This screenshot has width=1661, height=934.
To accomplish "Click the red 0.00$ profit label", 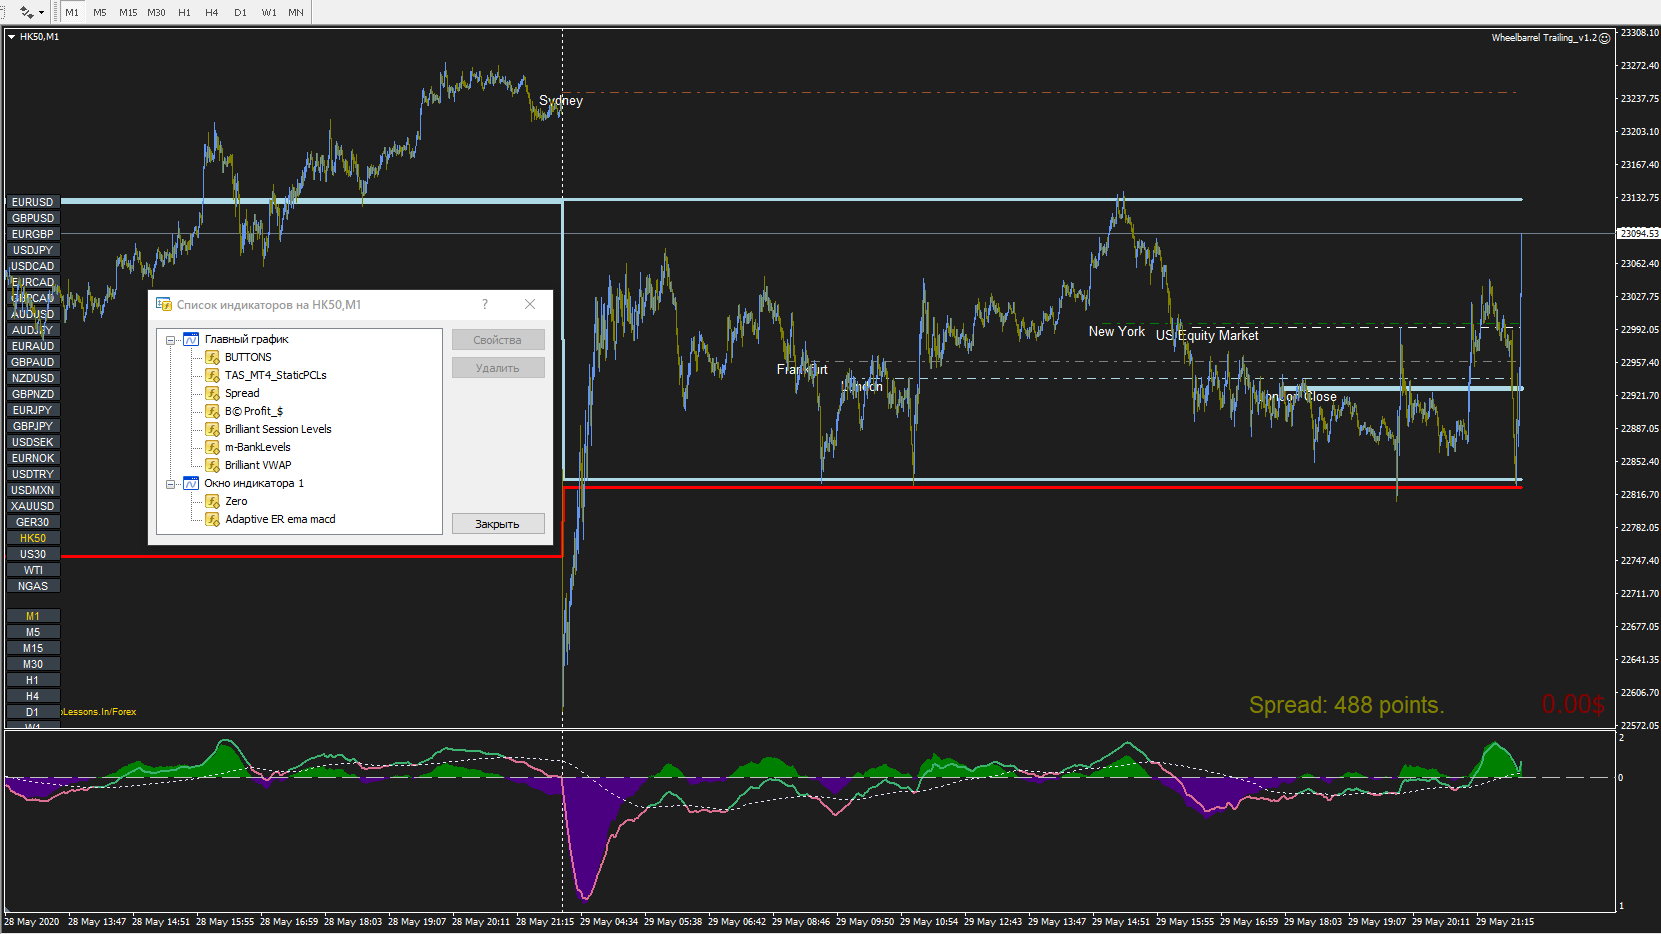I will [x=1573, y=704].
